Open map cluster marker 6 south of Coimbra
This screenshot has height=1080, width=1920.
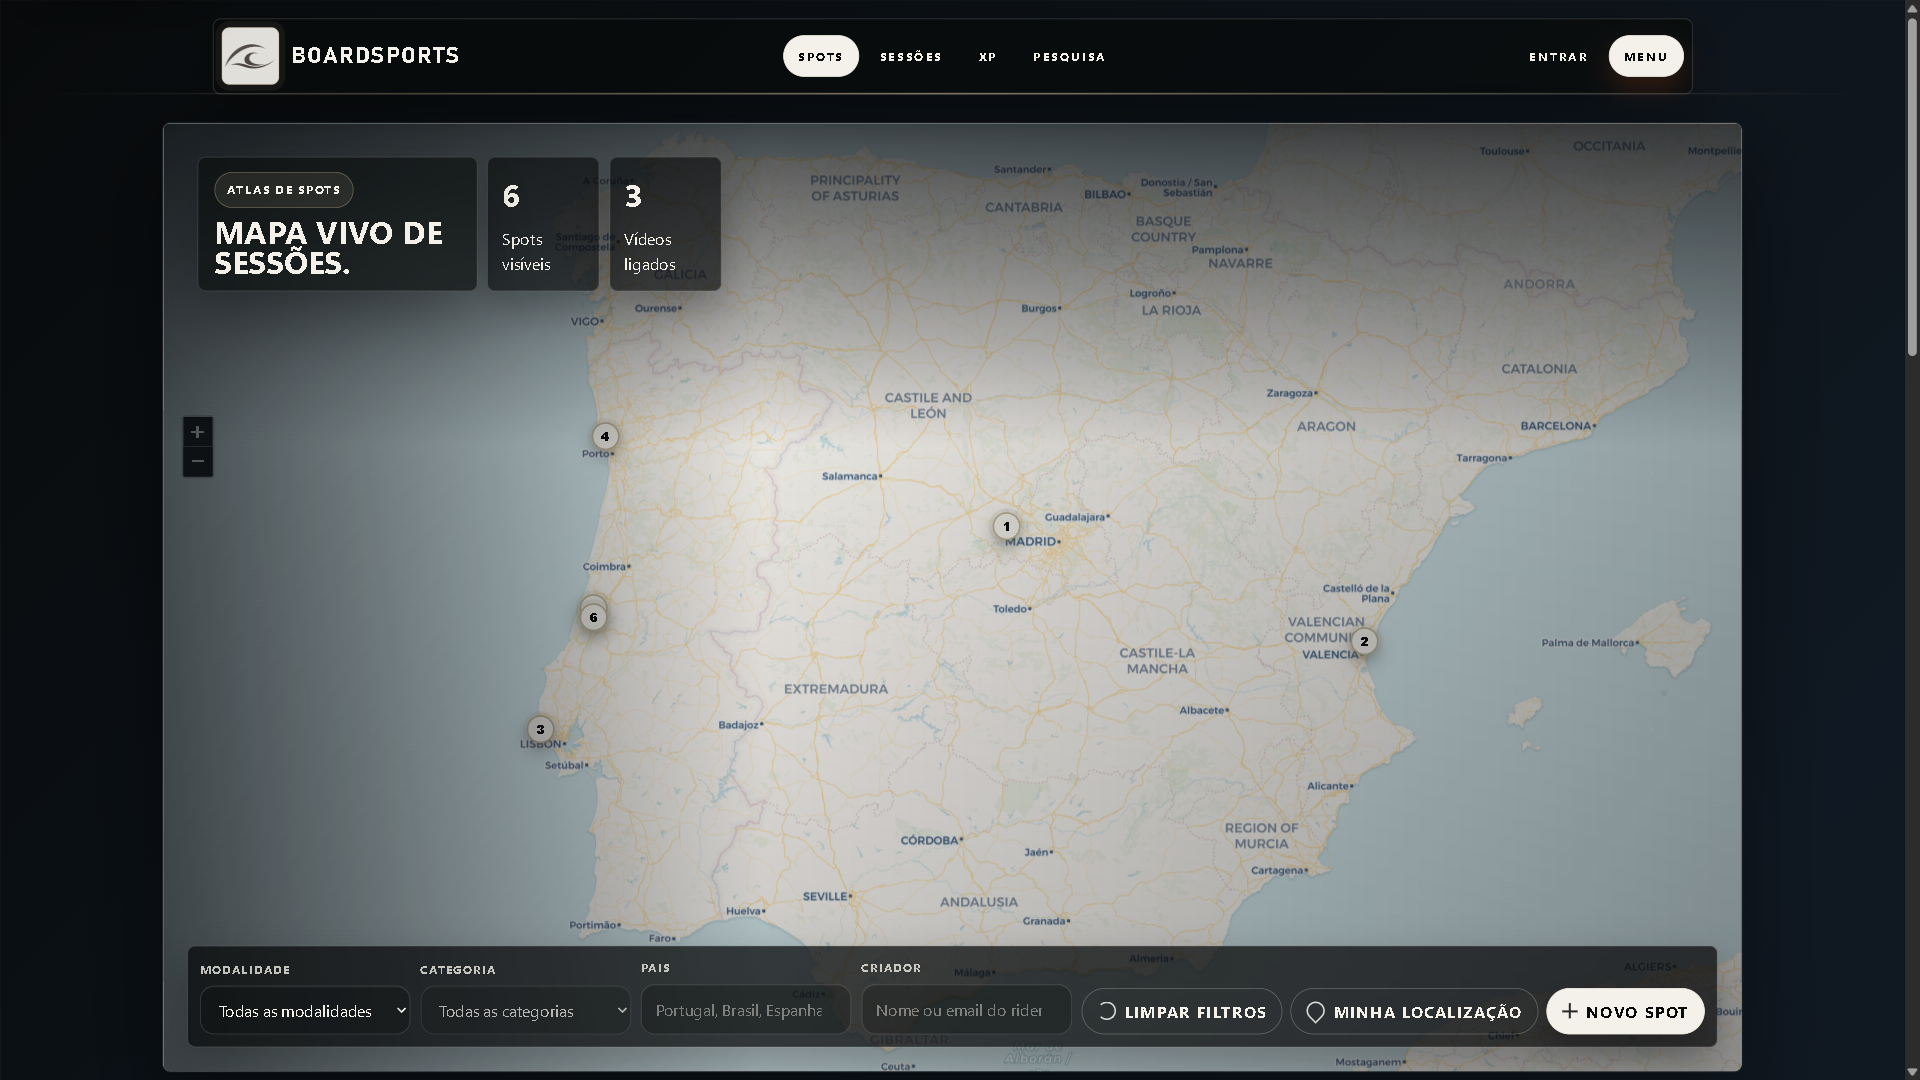593,617
